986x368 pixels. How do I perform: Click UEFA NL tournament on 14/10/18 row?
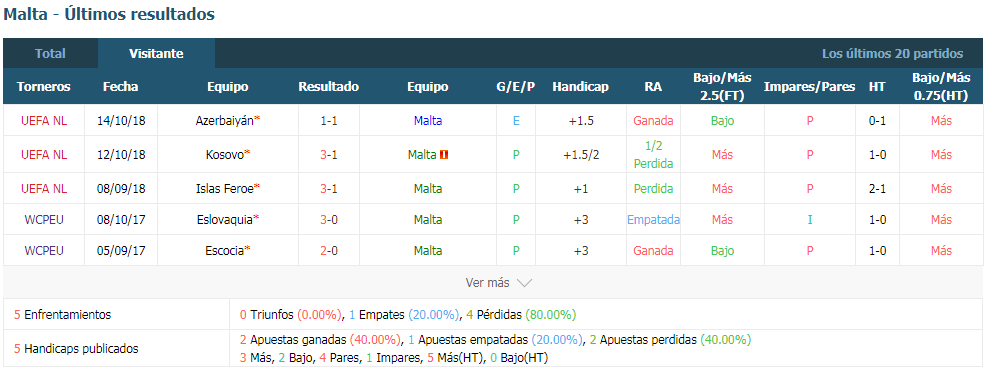tap(43, 121)
